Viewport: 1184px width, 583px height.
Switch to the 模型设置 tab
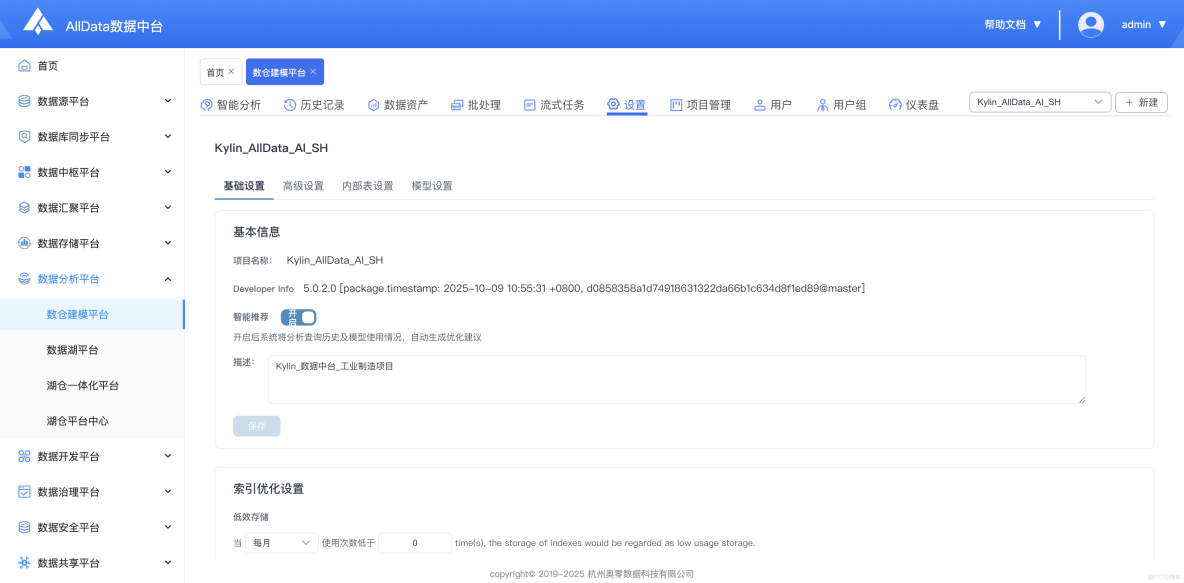[x=432, y=185]
